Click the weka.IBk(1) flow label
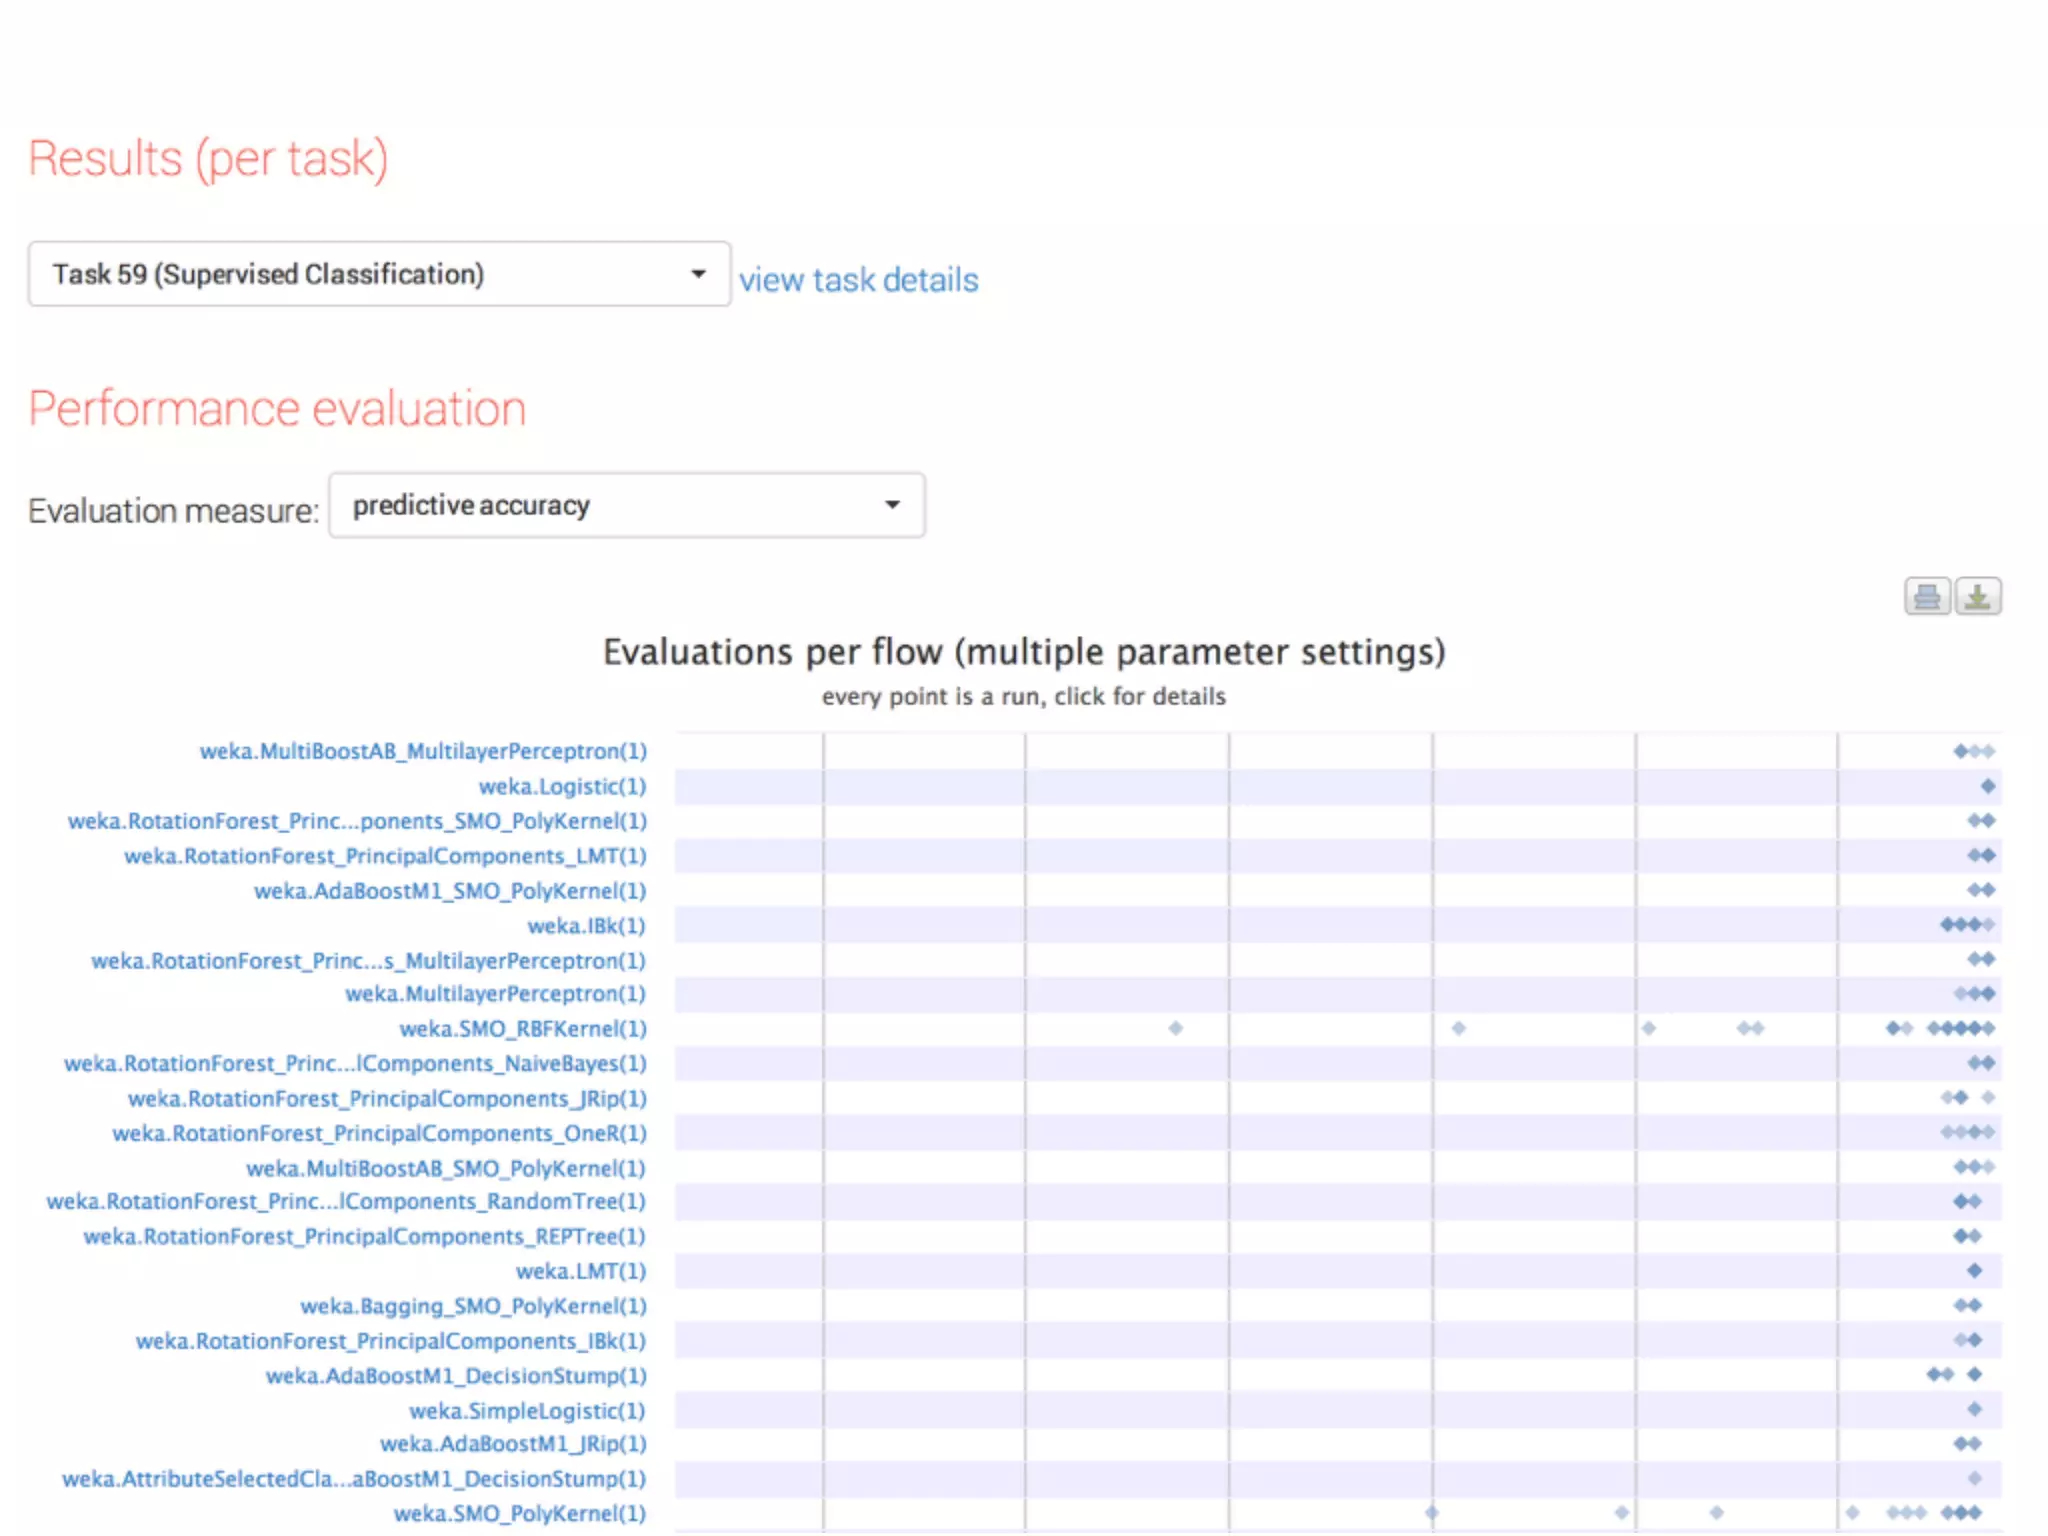The image size is (2048, 1536). pos(586,926)
